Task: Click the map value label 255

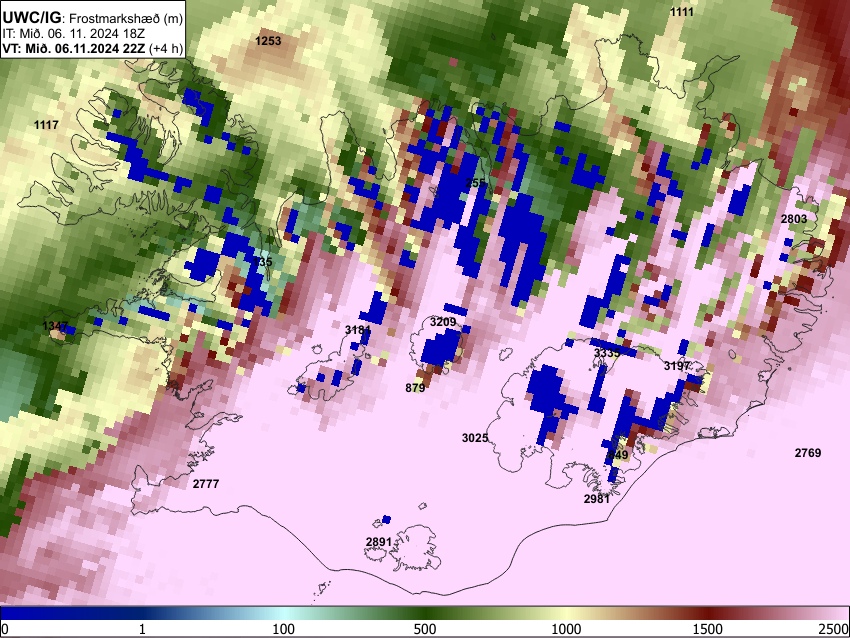Action: pyautogui.click(x=475, y=183)
